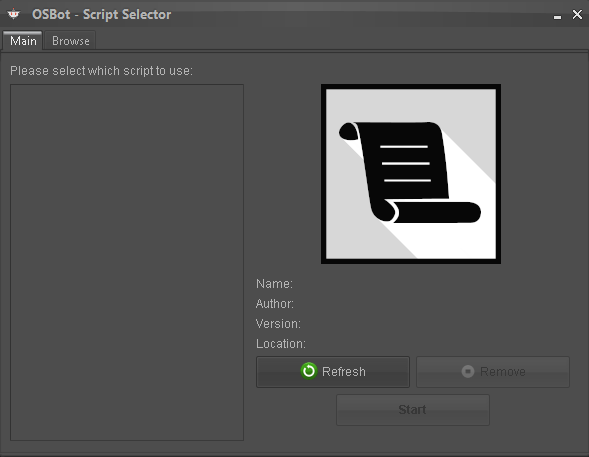589x457 pixels.
Task: Click the 'OSBot - Script Selector' title text
Action: 101,14
